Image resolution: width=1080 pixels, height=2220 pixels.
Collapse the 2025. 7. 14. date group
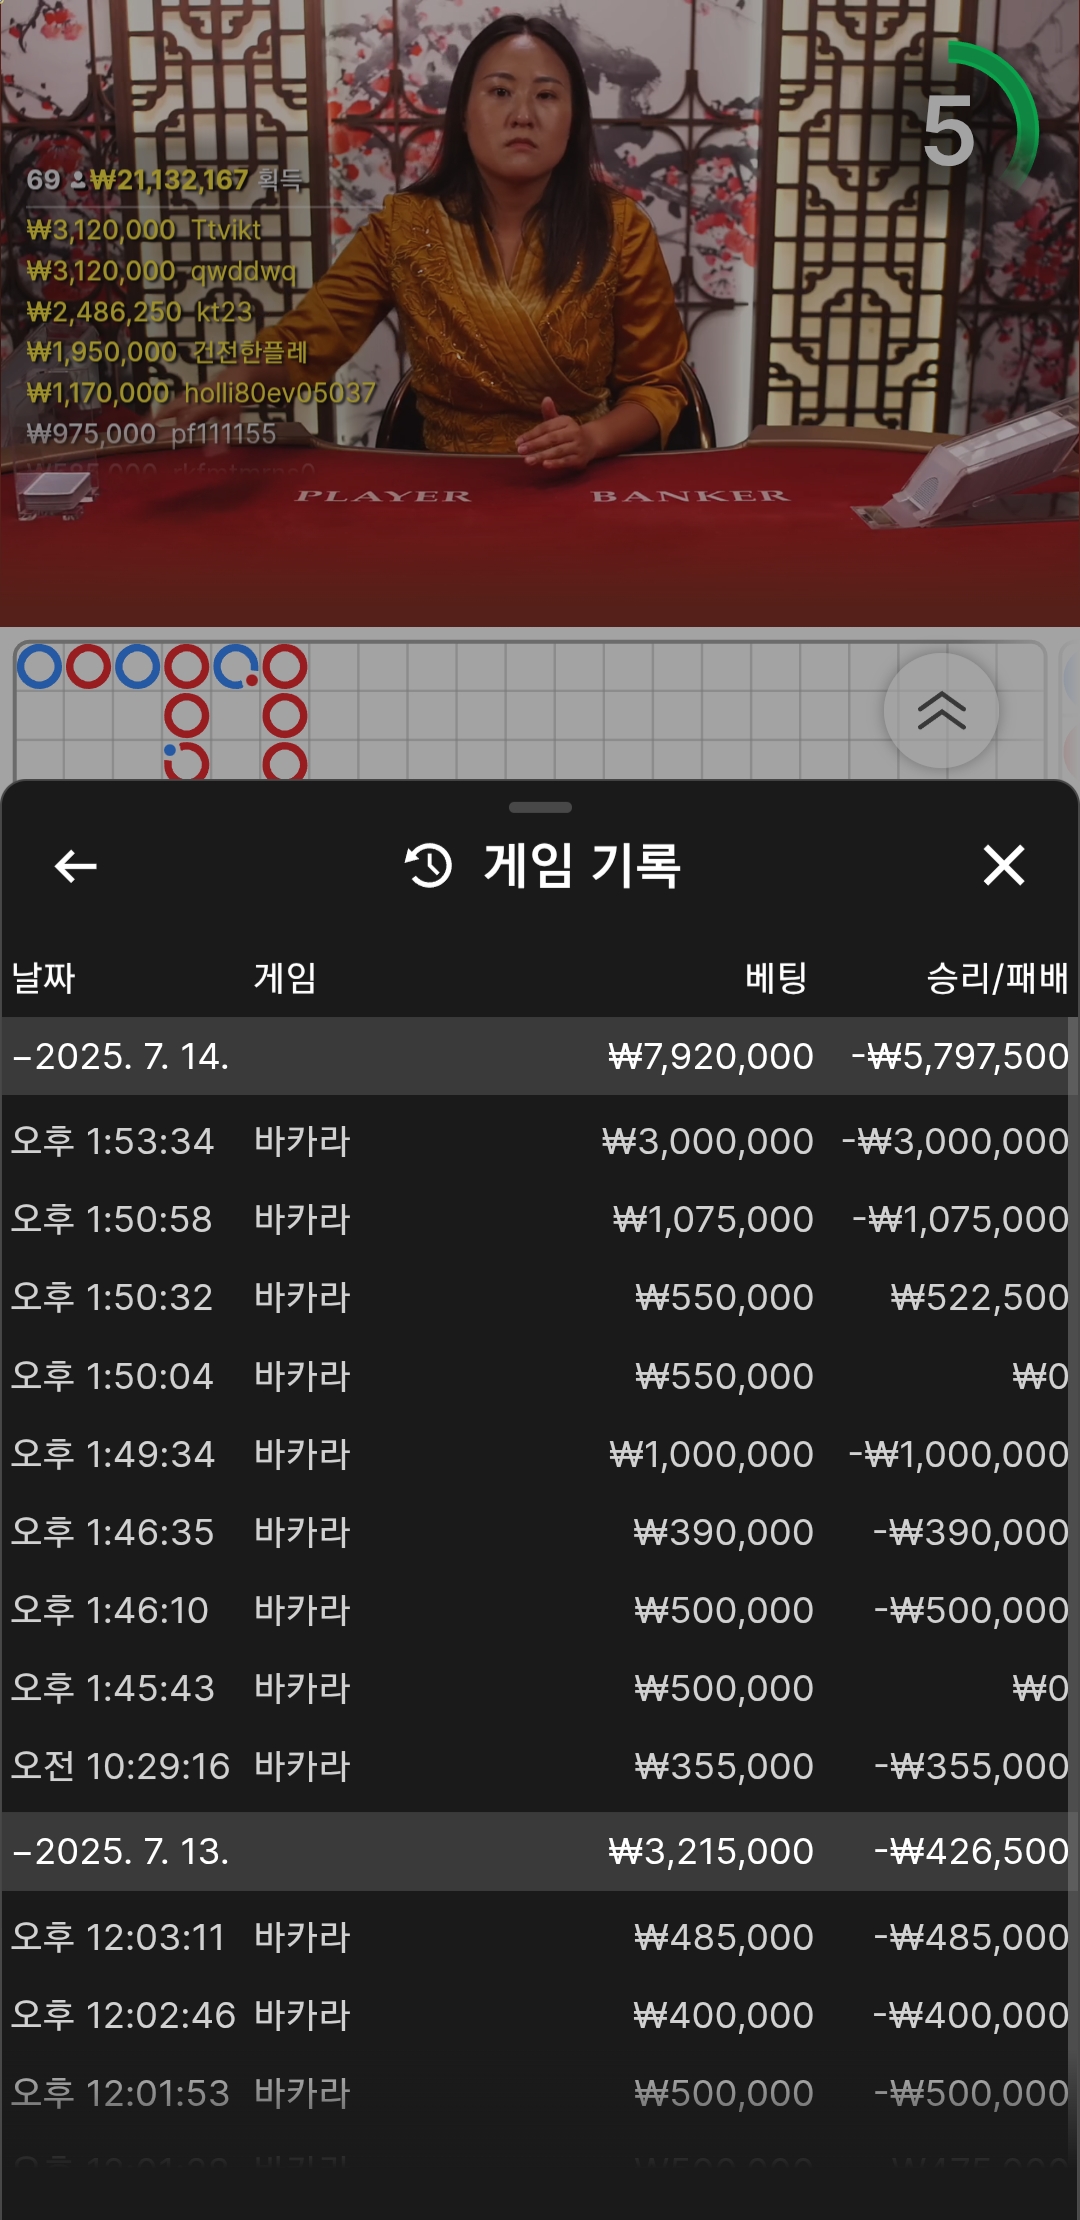(x=540, y=1056)
